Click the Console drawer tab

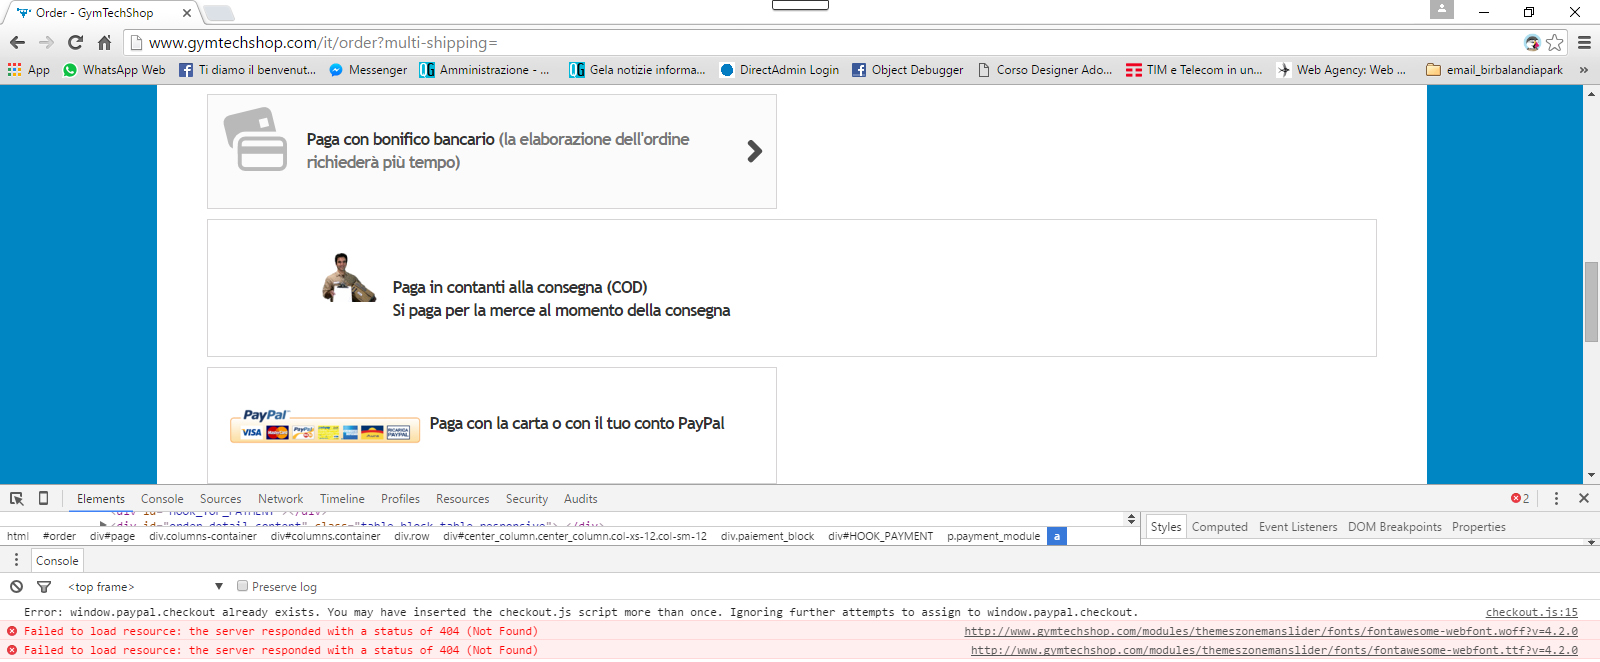pos(57,560)
